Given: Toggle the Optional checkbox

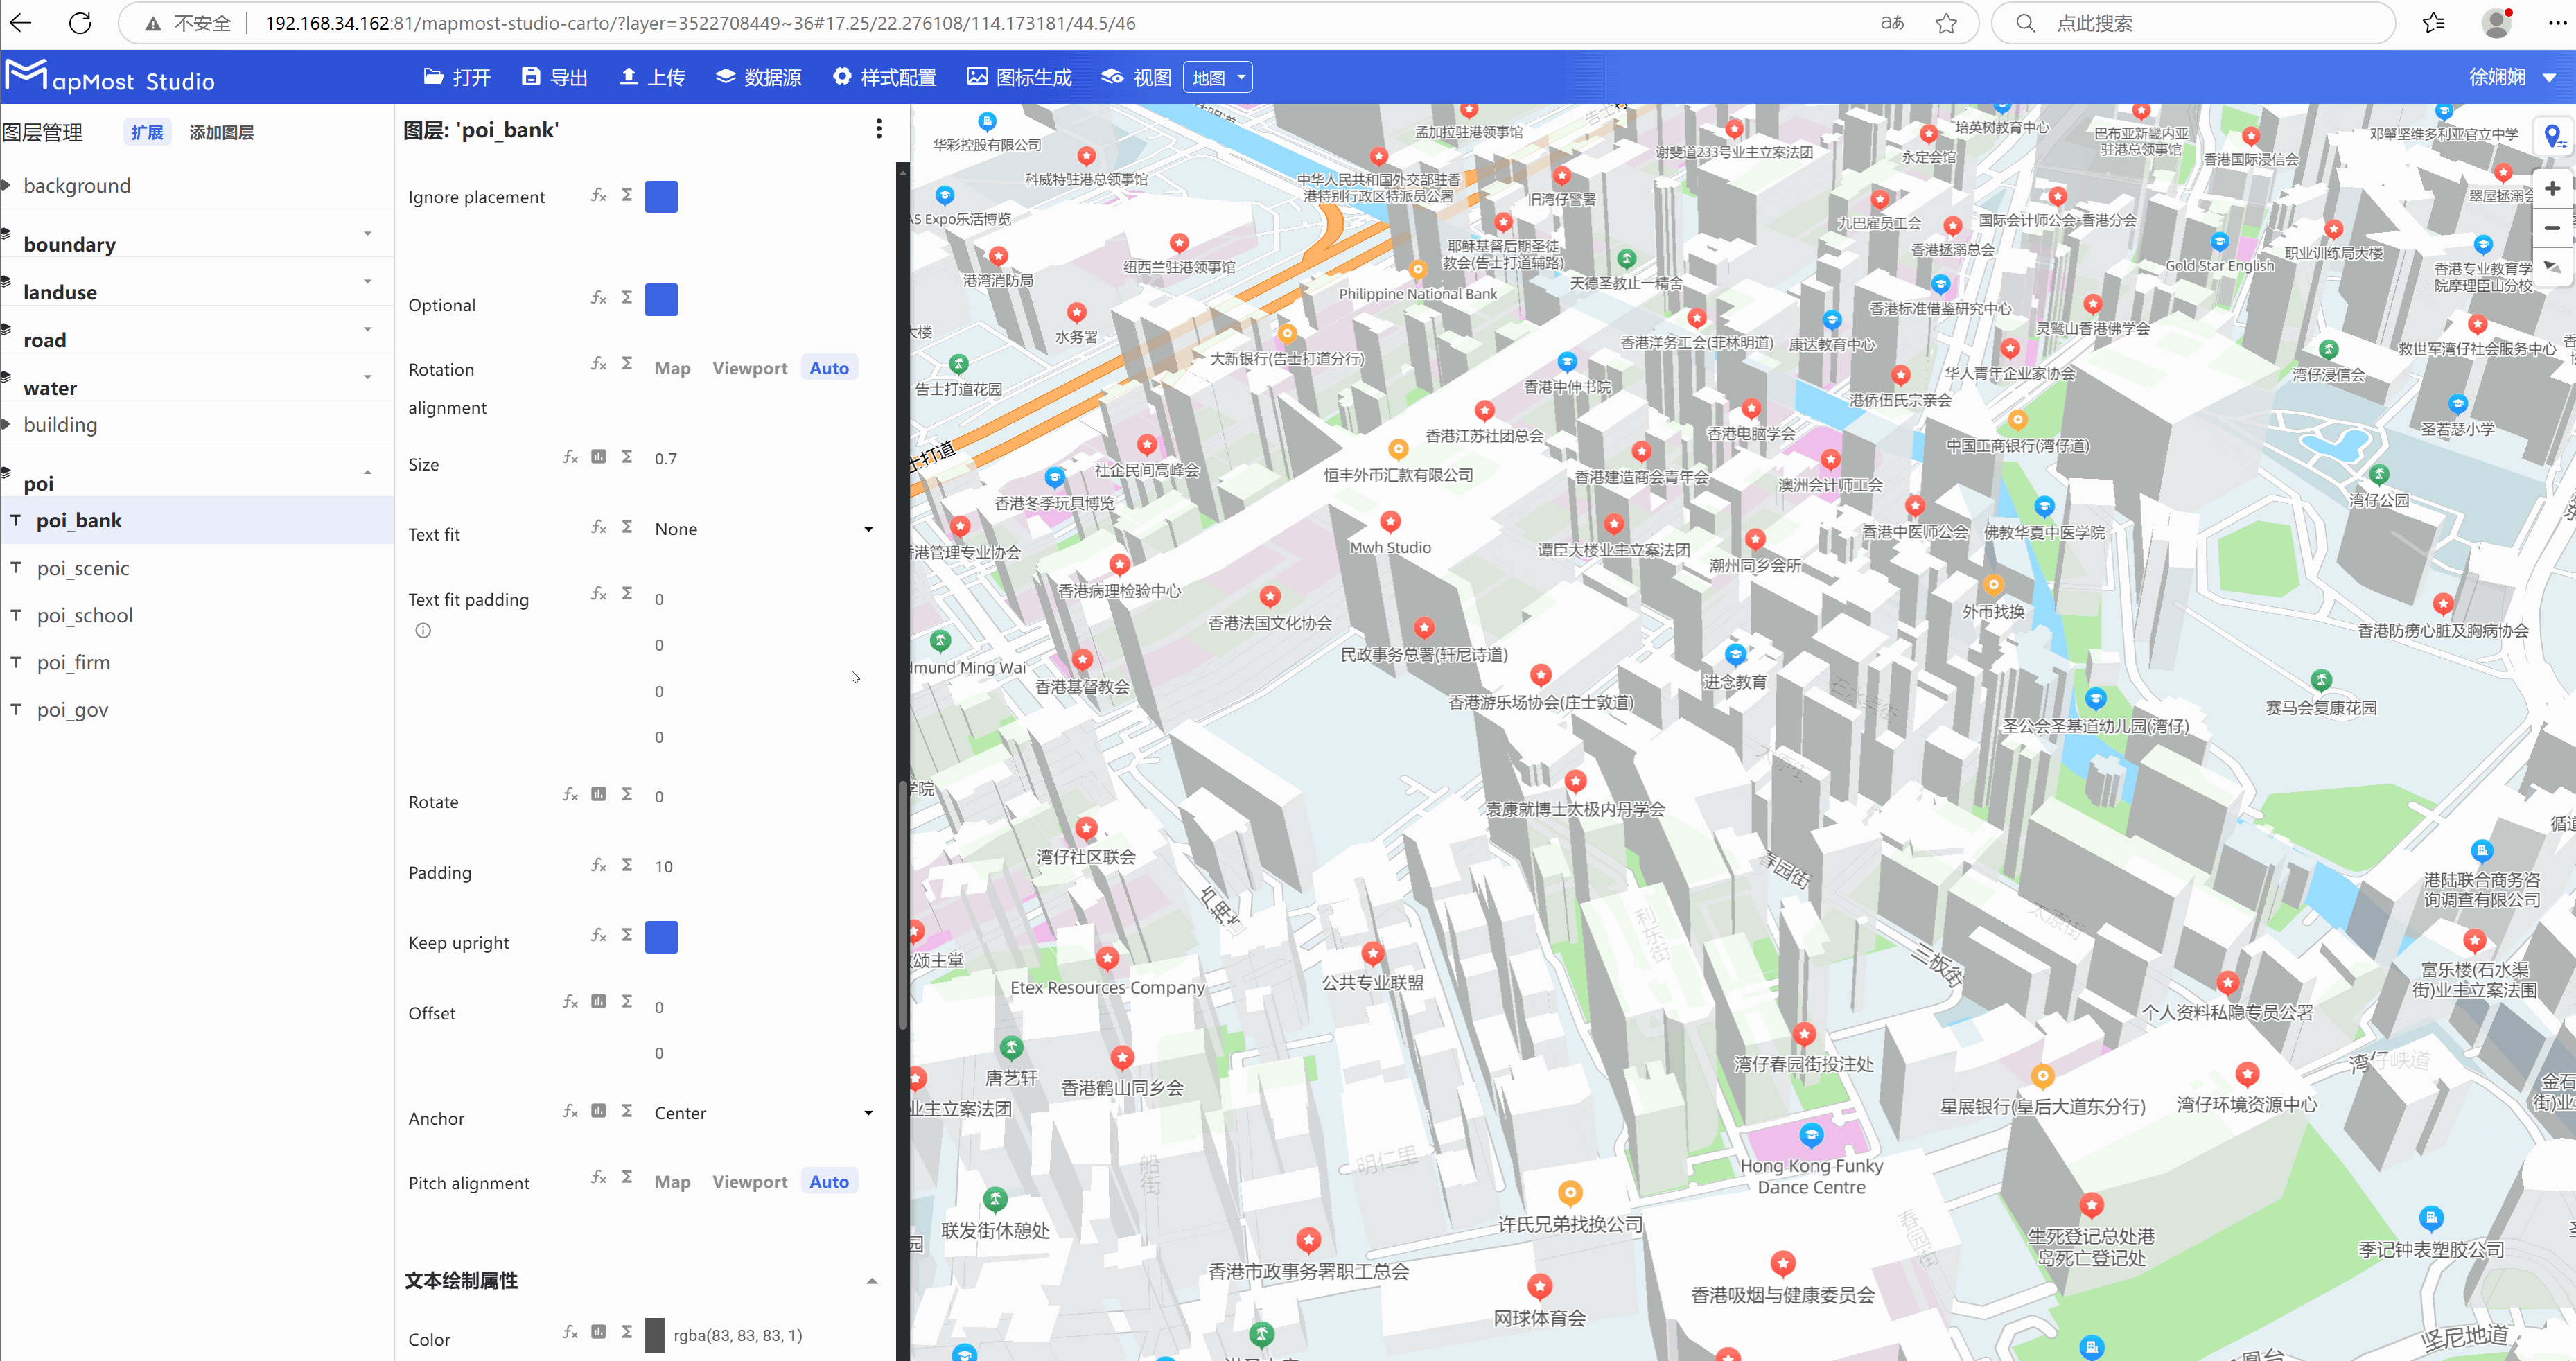Looking at the screenshot, I should coord(661,300).
